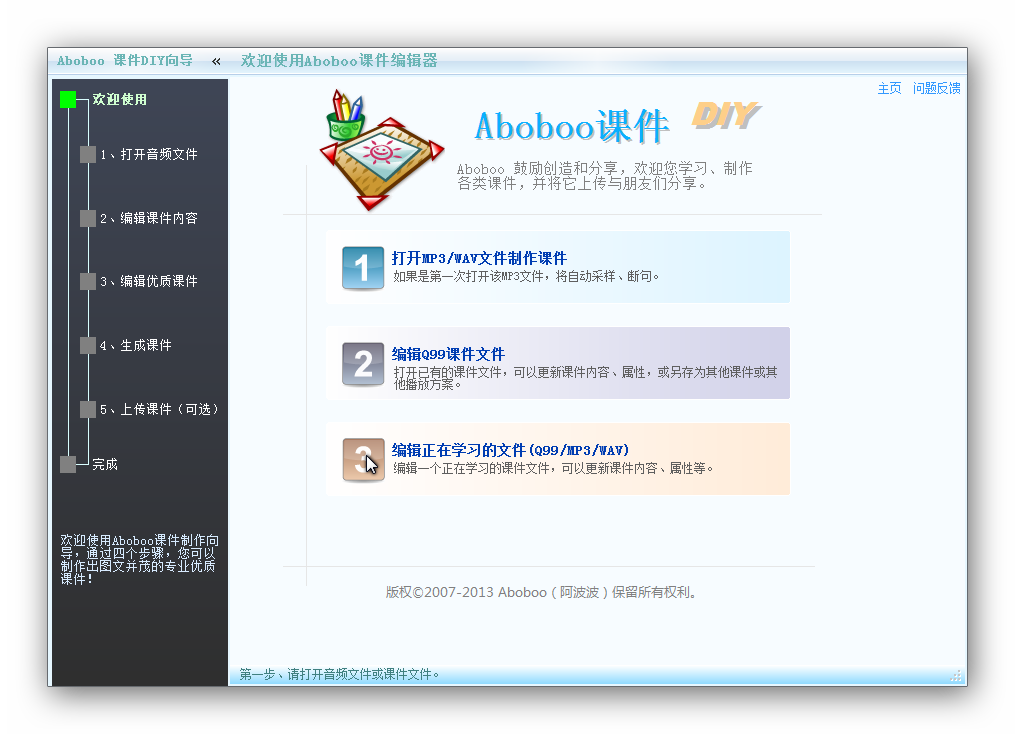This screenshot has width=1015, height=734.
Task: Open 打开MP3/WAV文件制作课件 link
Action: point(479,258)
